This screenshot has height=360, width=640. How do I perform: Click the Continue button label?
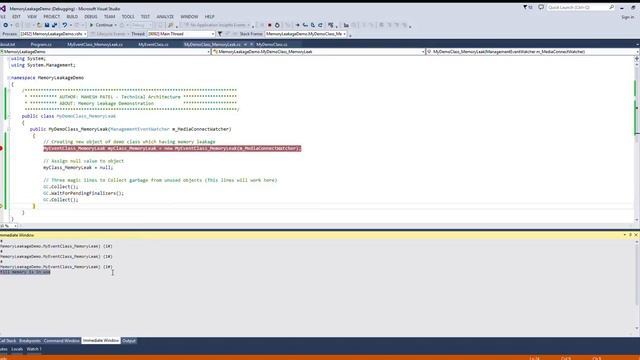104,25
